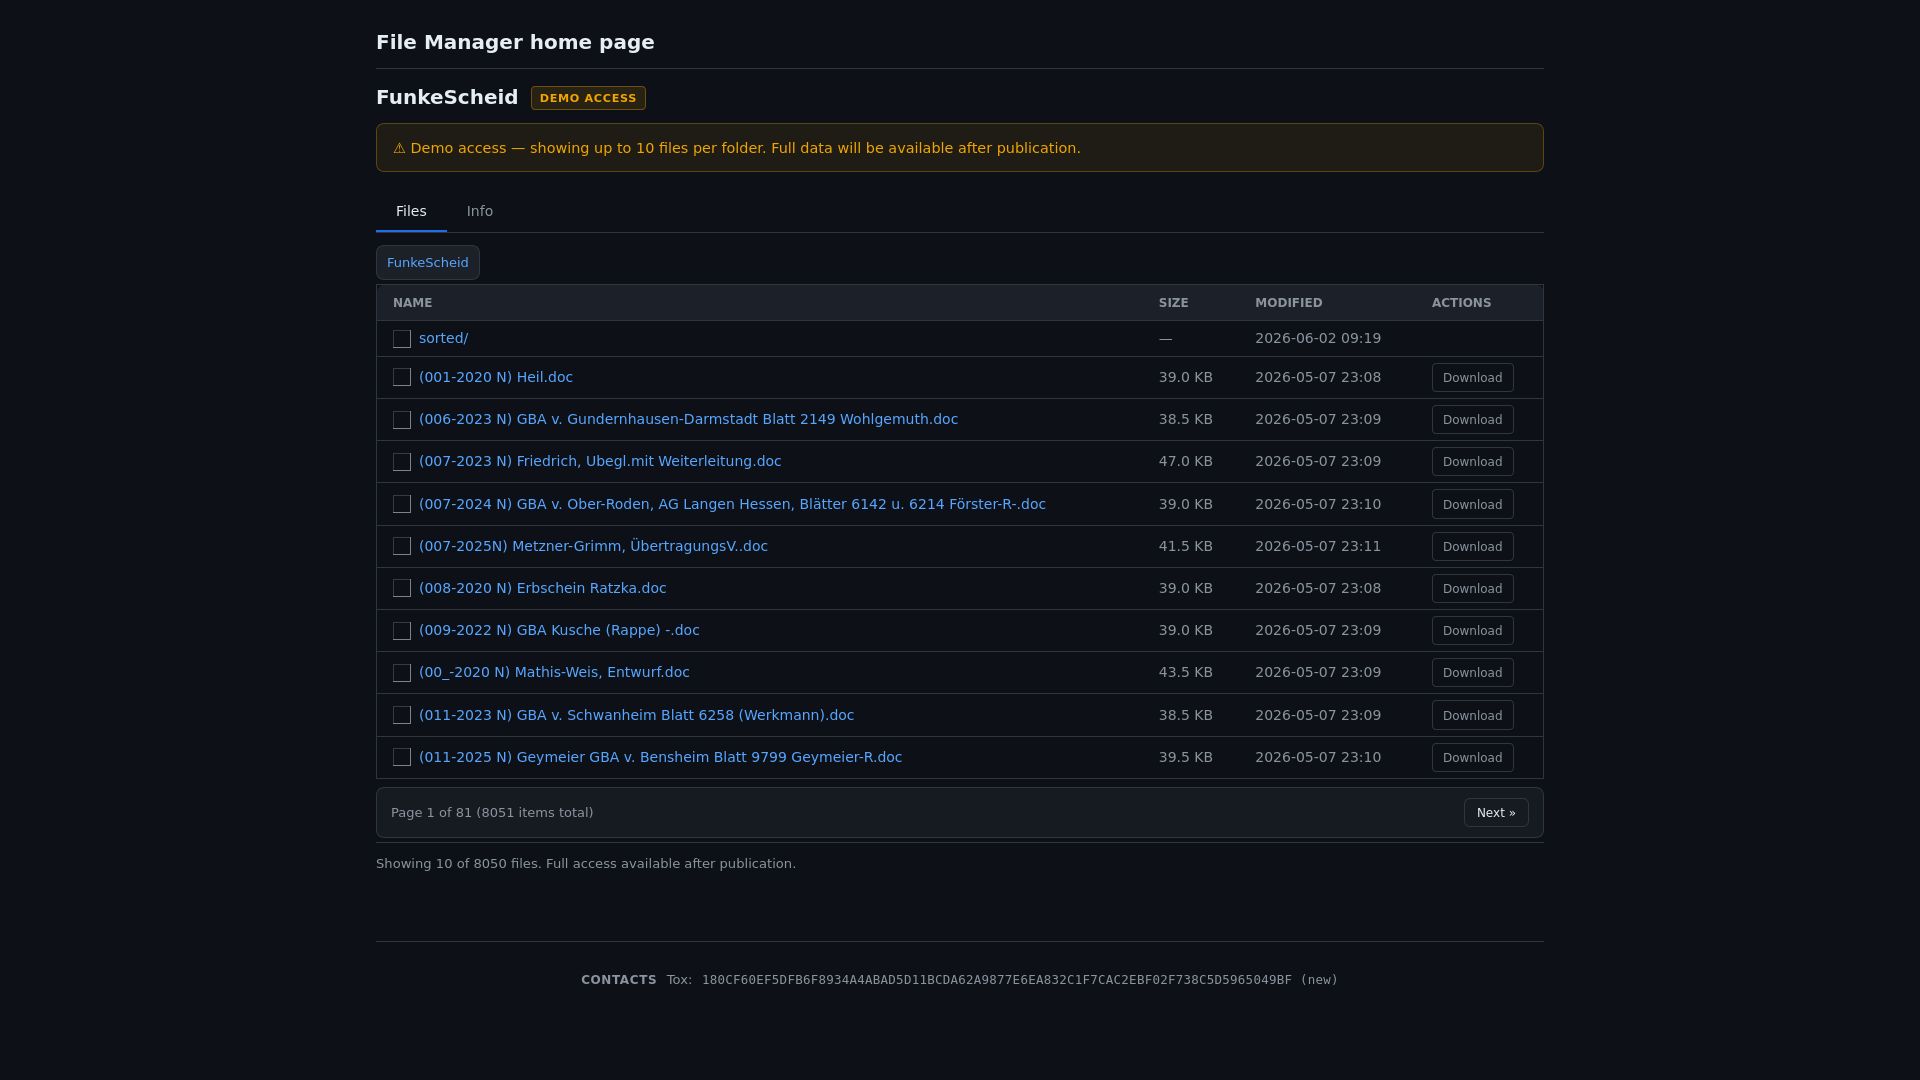Download the (007-2025N) Metzner-Grimm file
Image resolution: width=1920 pixels, height=1080 pixels.
1472,547
